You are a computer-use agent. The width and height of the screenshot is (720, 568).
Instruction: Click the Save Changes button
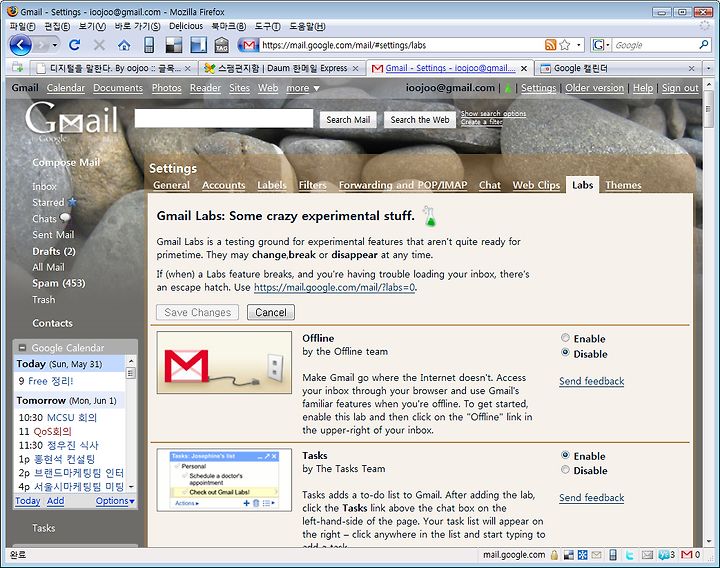point(197,312)
